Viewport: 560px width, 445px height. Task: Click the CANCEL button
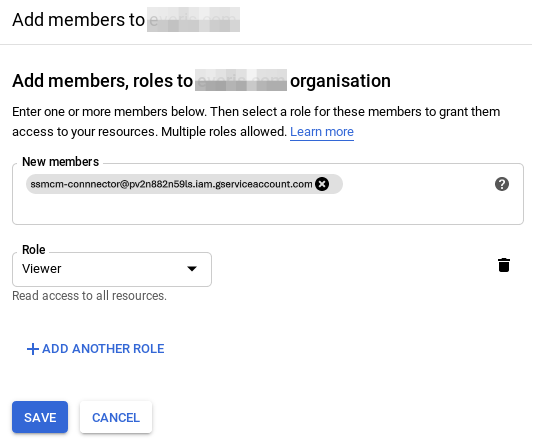116,417
